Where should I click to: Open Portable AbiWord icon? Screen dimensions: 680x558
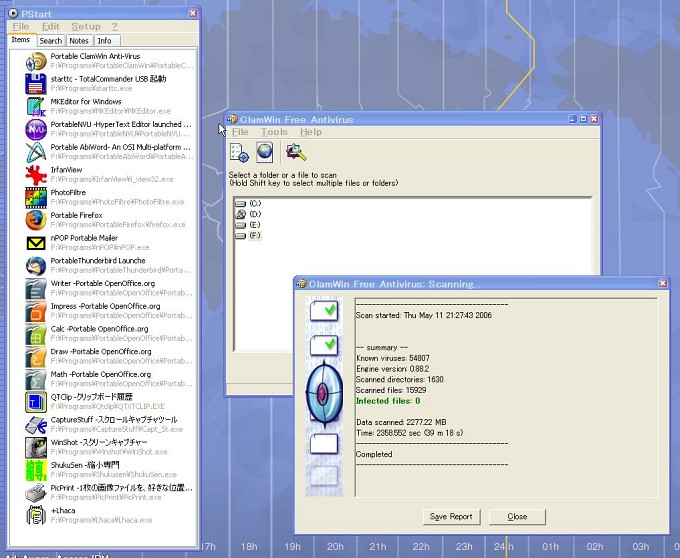pos(36,152)
